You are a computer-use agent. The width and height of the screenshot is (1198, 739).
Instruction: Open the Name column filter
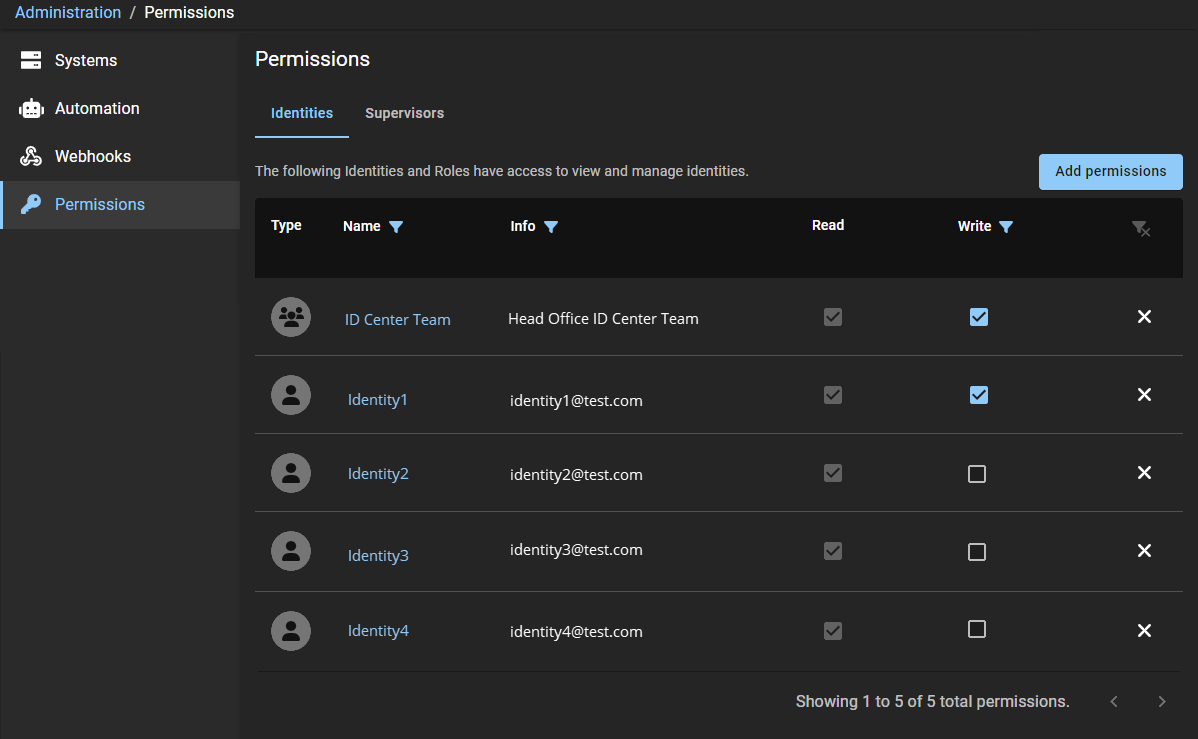pos(396,226)
